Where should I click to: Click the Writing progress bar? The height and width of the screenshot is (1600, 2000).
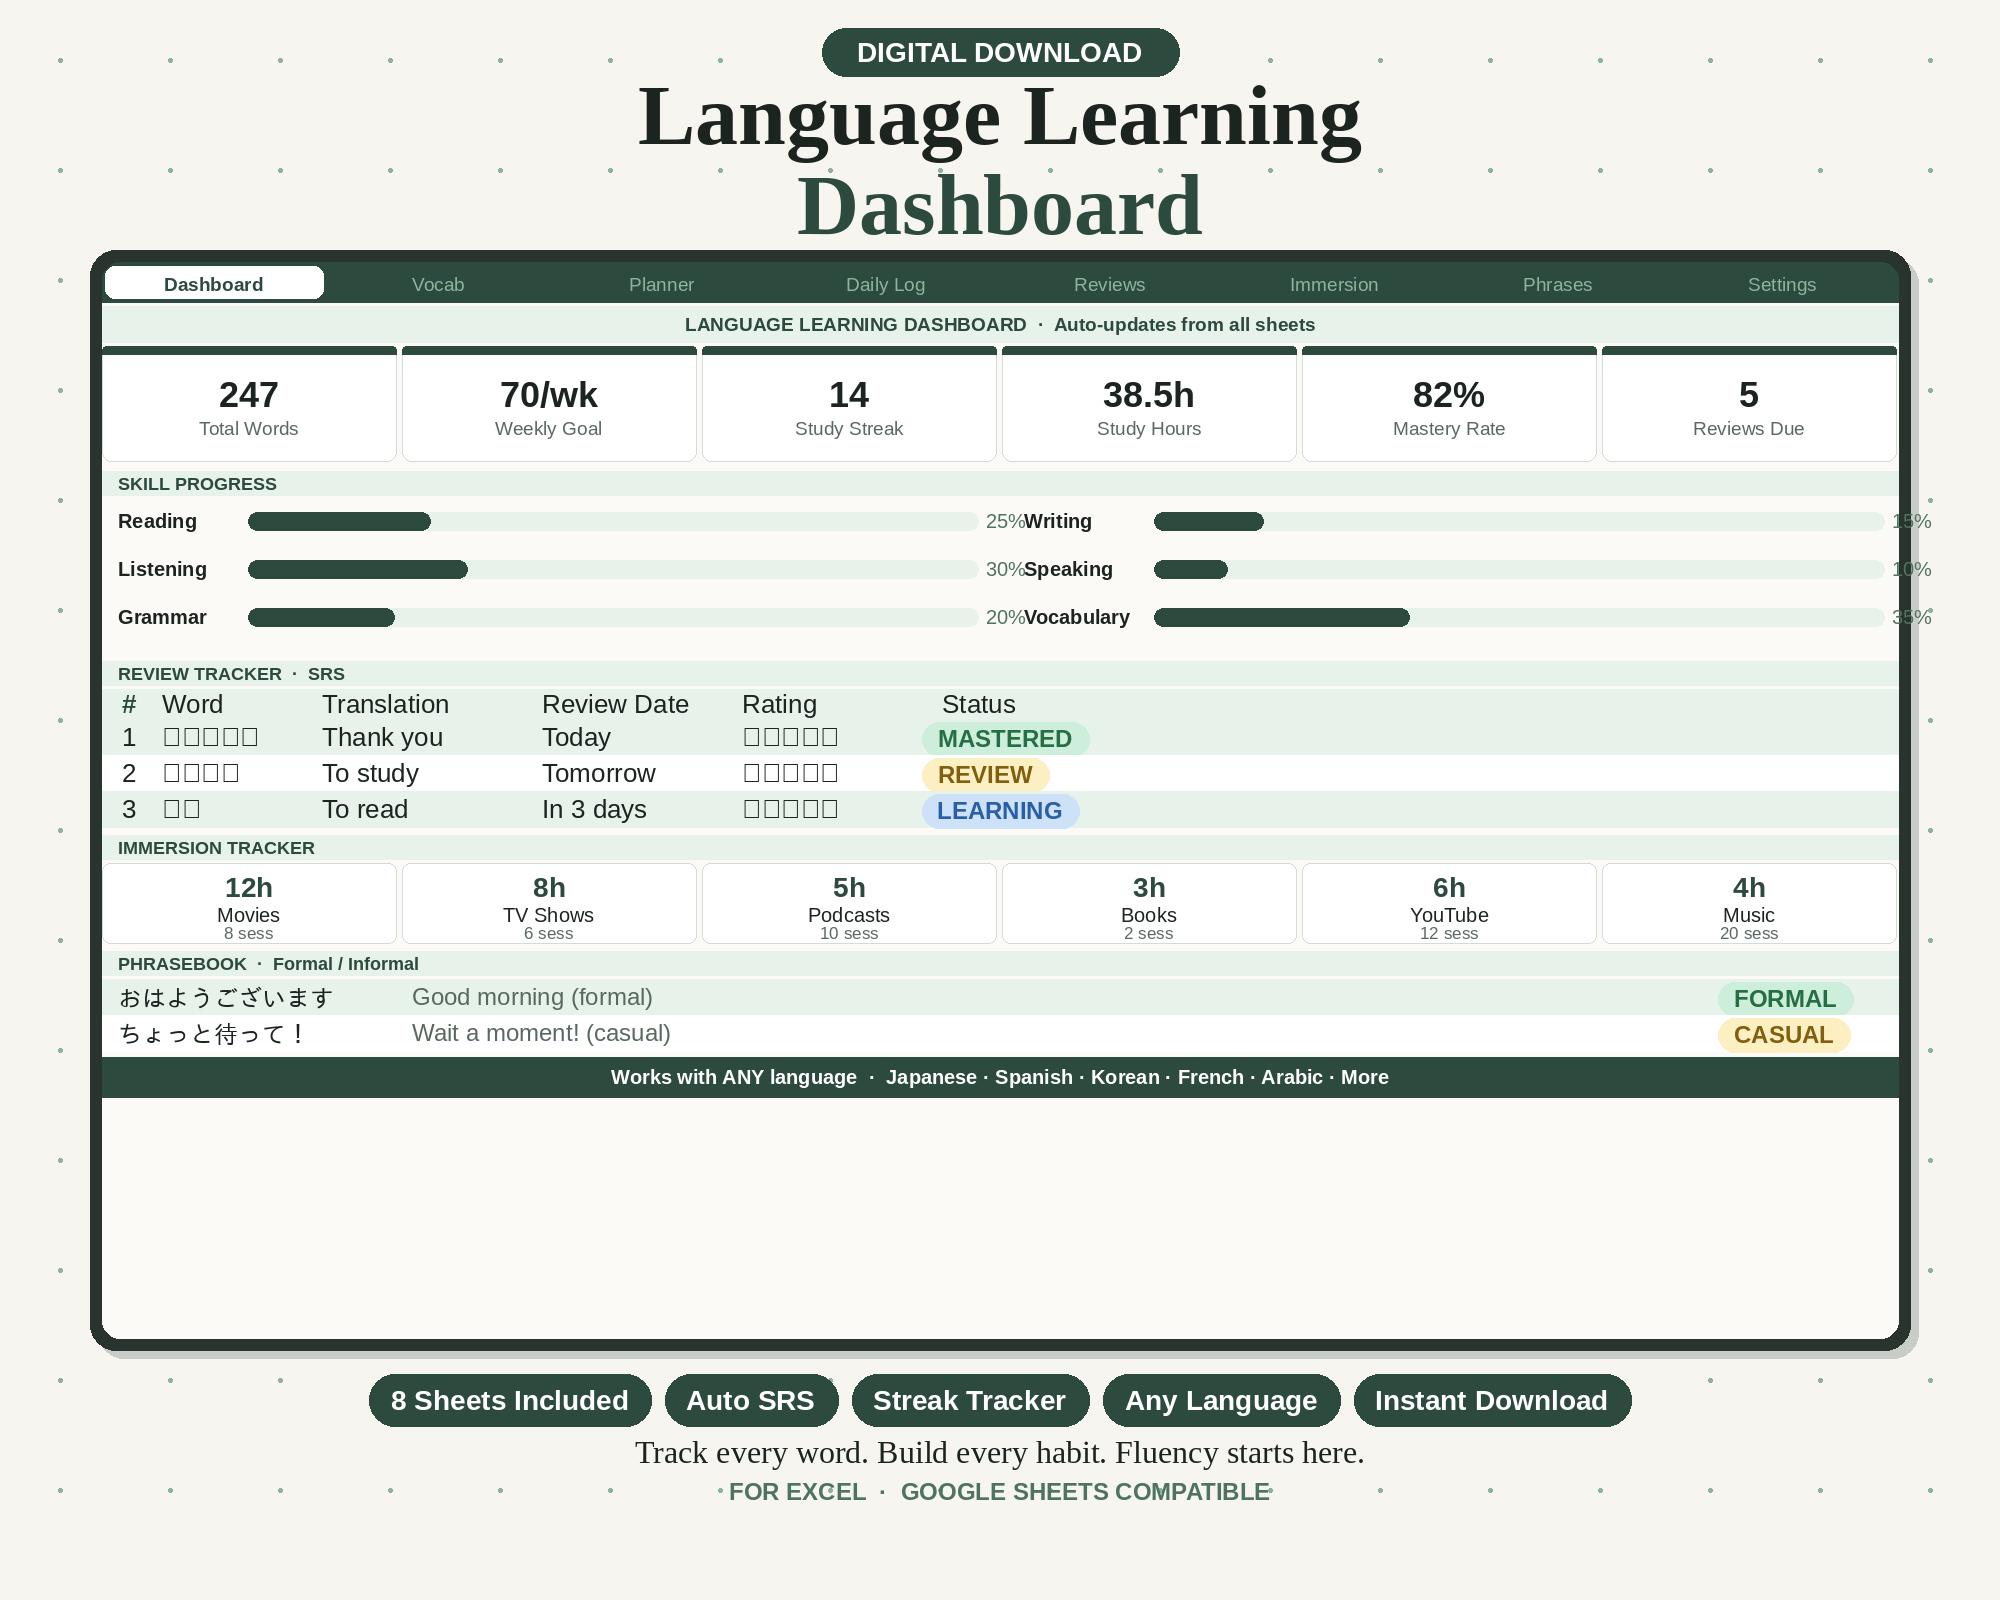(x=1519, y=521)
